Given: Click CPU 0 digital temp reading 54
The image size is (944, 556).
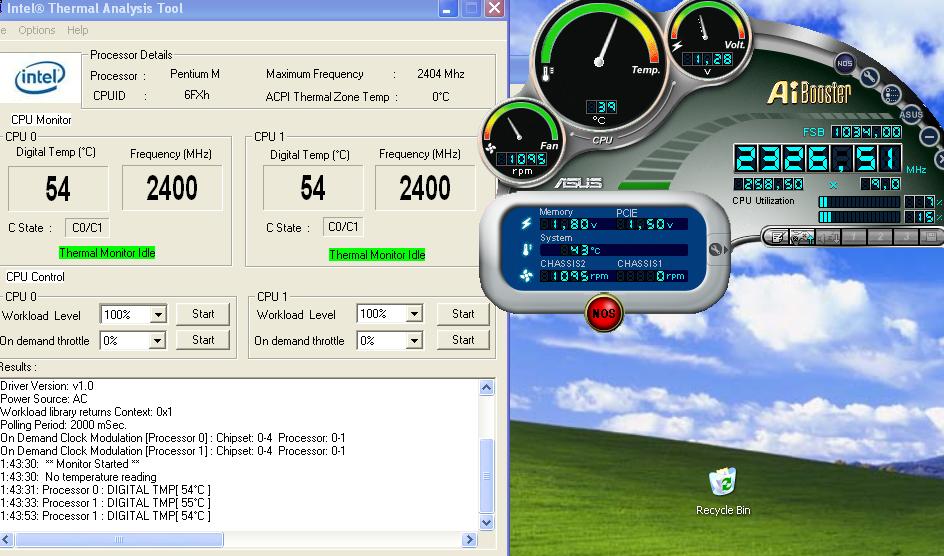Looking at the screenshot, I should point(58,188).
